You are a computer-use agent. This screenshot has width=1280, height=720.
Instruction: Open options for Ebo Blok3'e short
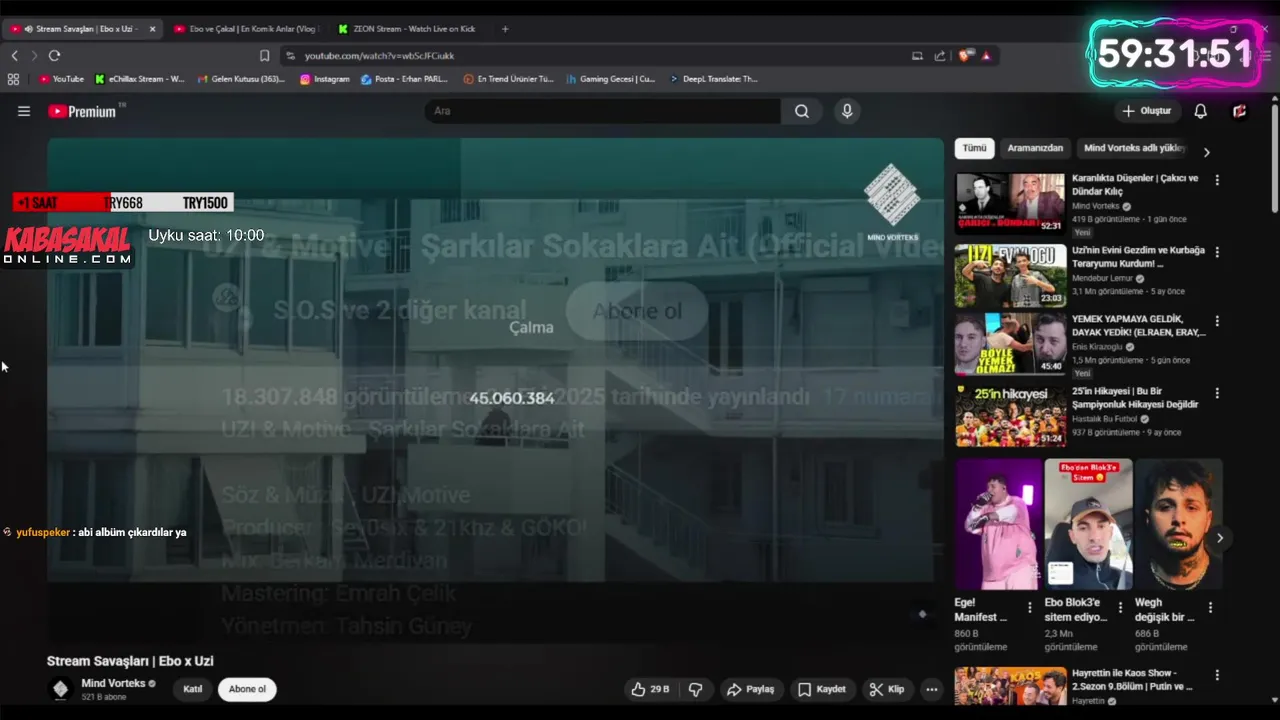pyautogui.click(x=1120, y=608)
